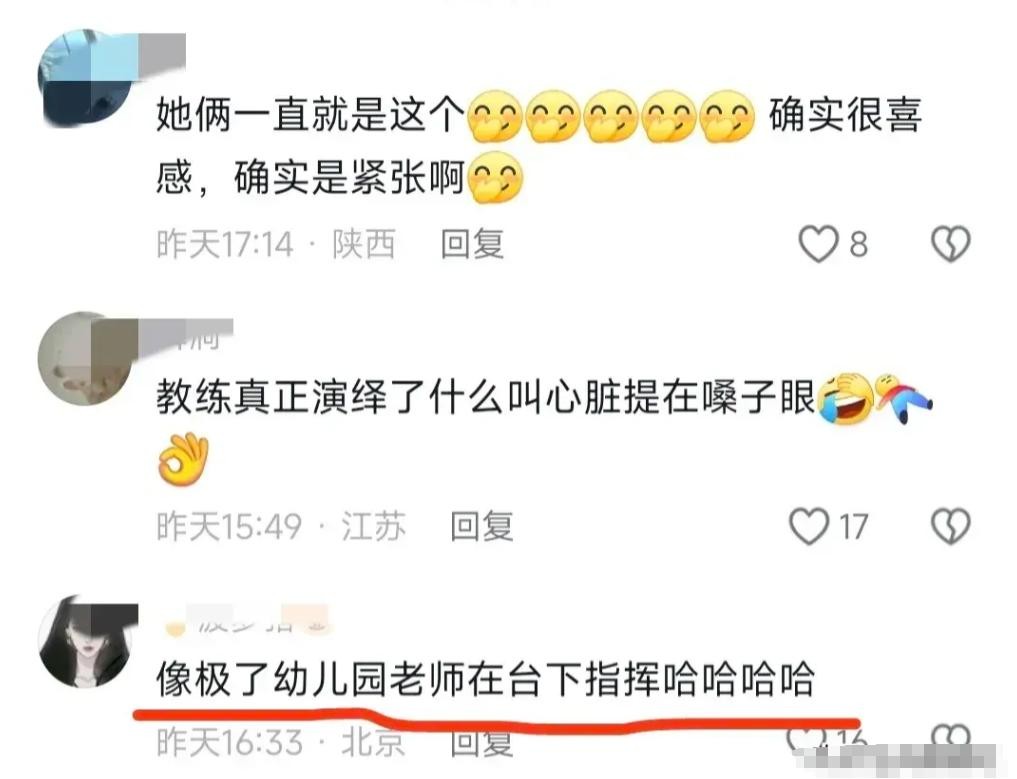
Task: Like the Shaanxi comment with 8 likes
Action: click(x=818, y=244)
